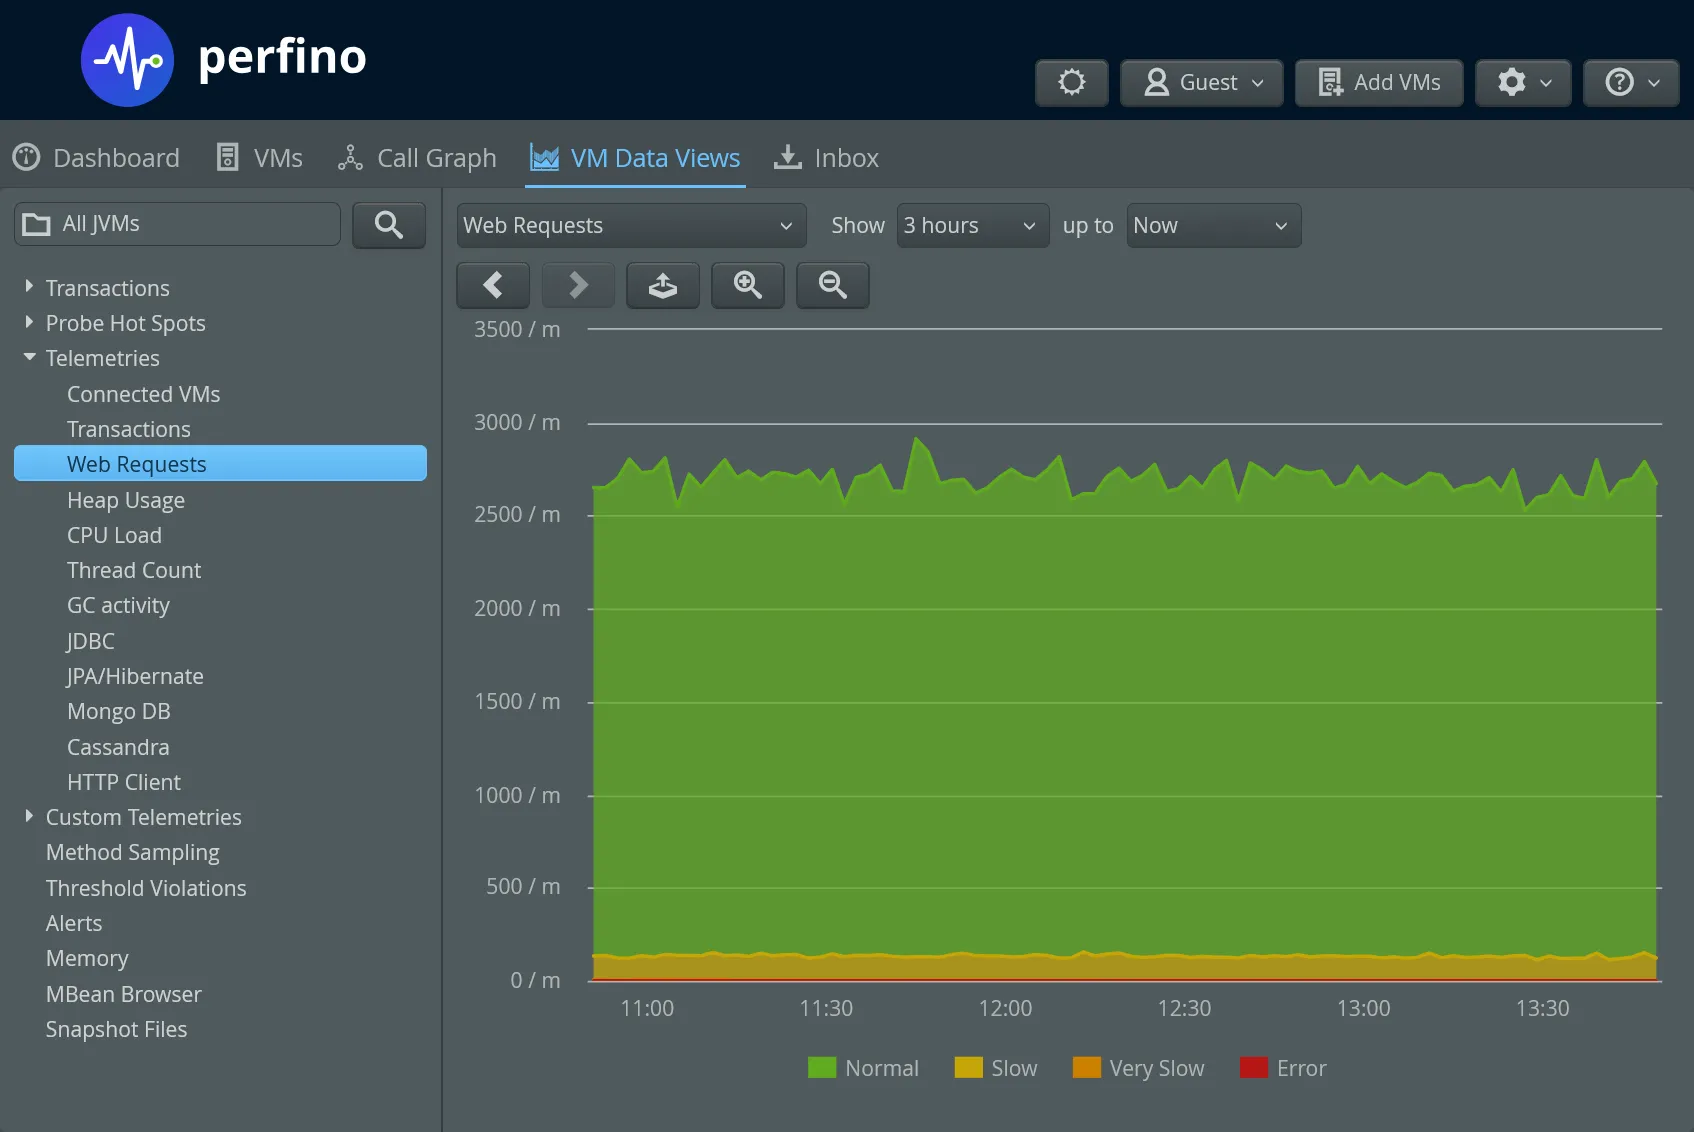Image resolution: width=1694 pixels, height=1132 pixels.
Task: Open the Show time range dropdown
Action: [x=971, y=225]
